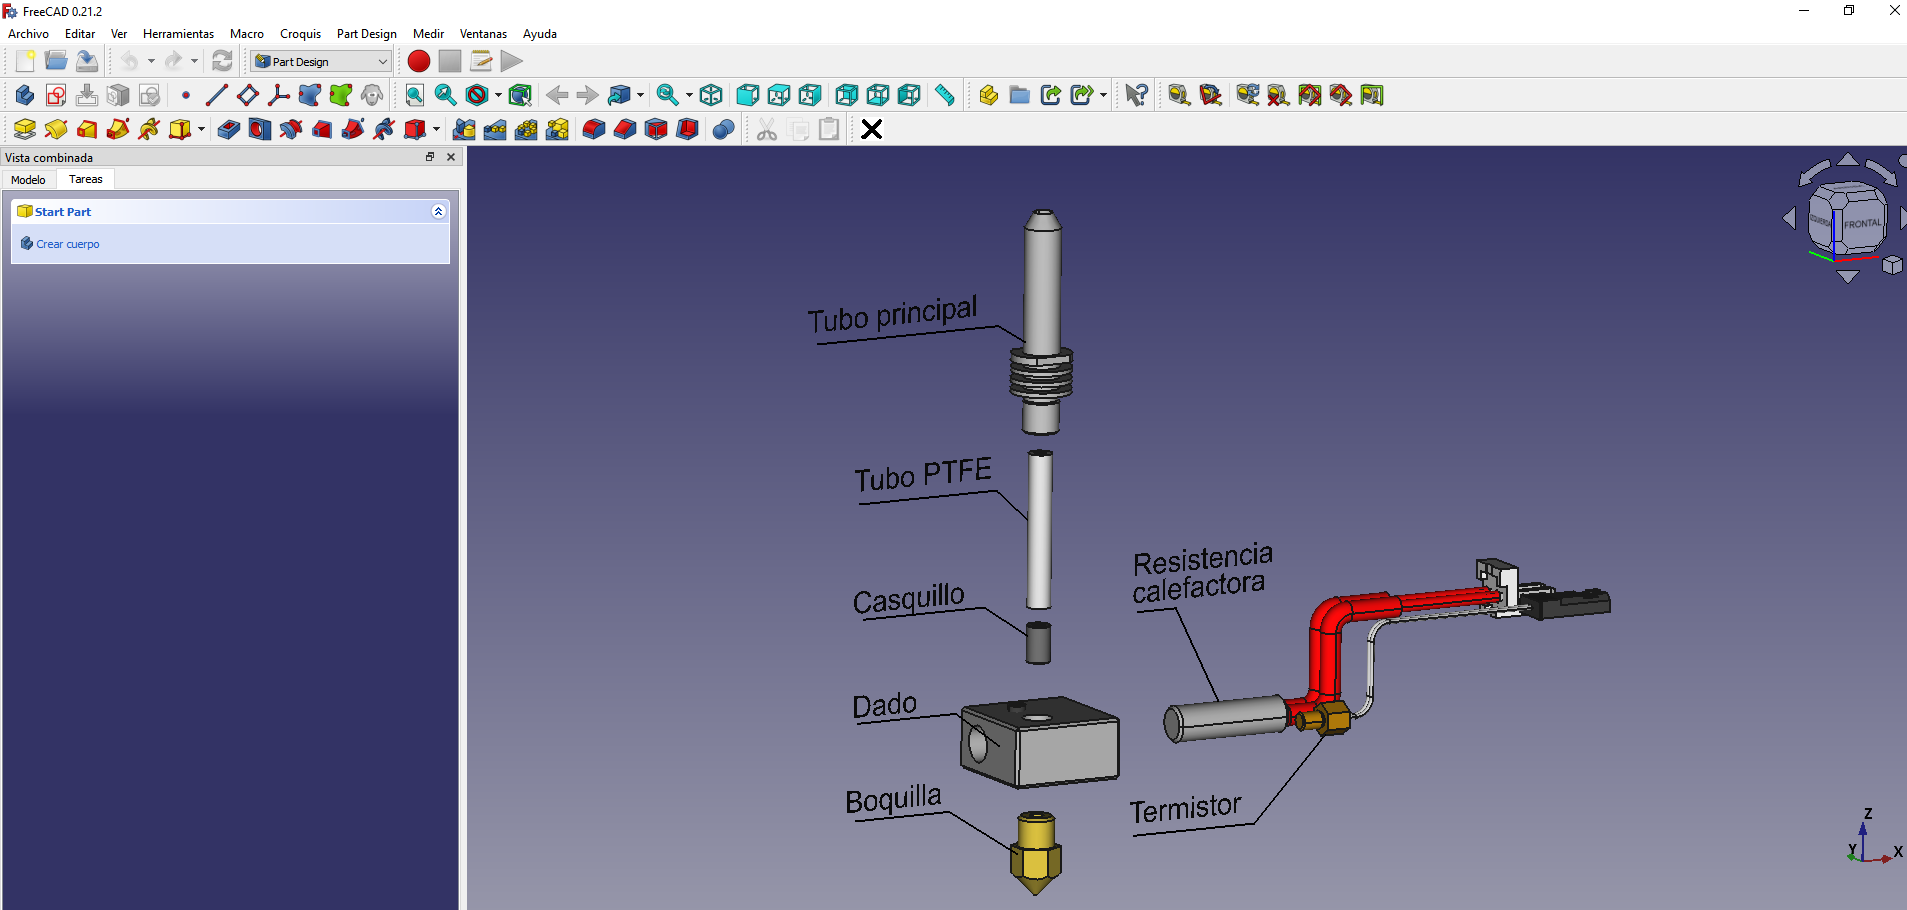Create a new sketch

tap(55, 95)
